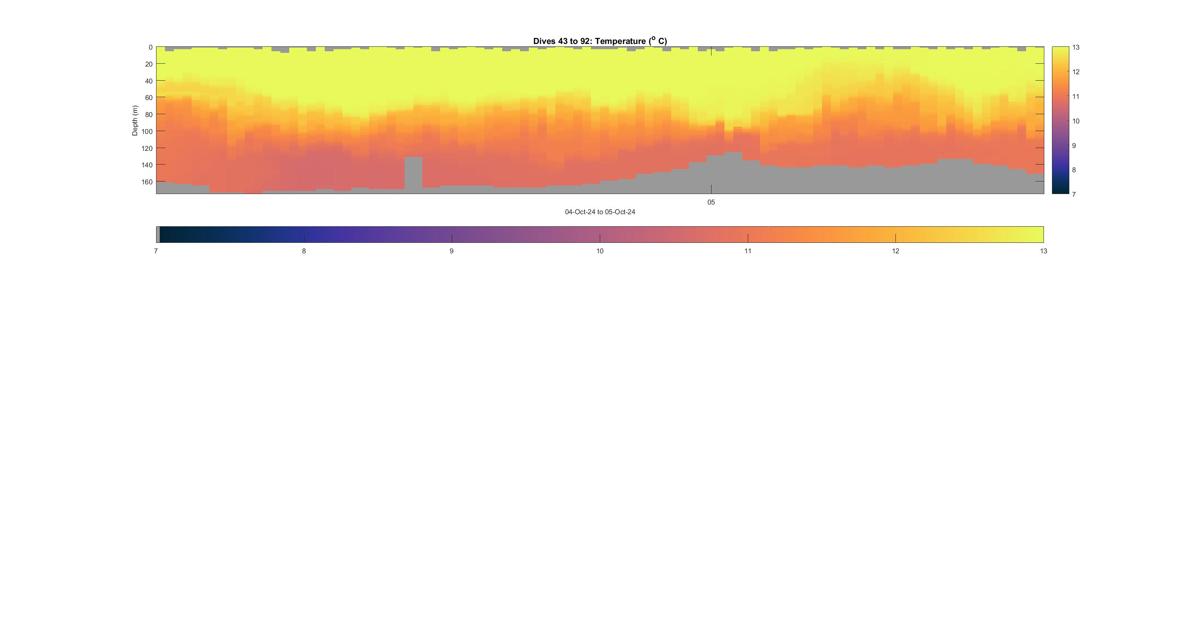Screen dimensions: 1200x622
Task: Click the 'Depth (m)' y-axis label
Action: 135,120
